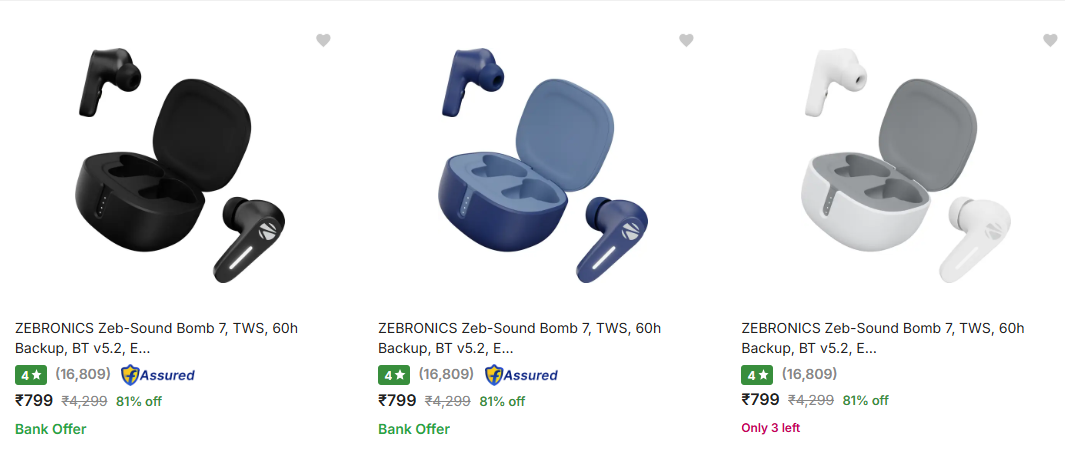Click 'Only 3 left' on white earbuds
The height and width of the screenshot is (458, 1065).
(x=770, y=428)
